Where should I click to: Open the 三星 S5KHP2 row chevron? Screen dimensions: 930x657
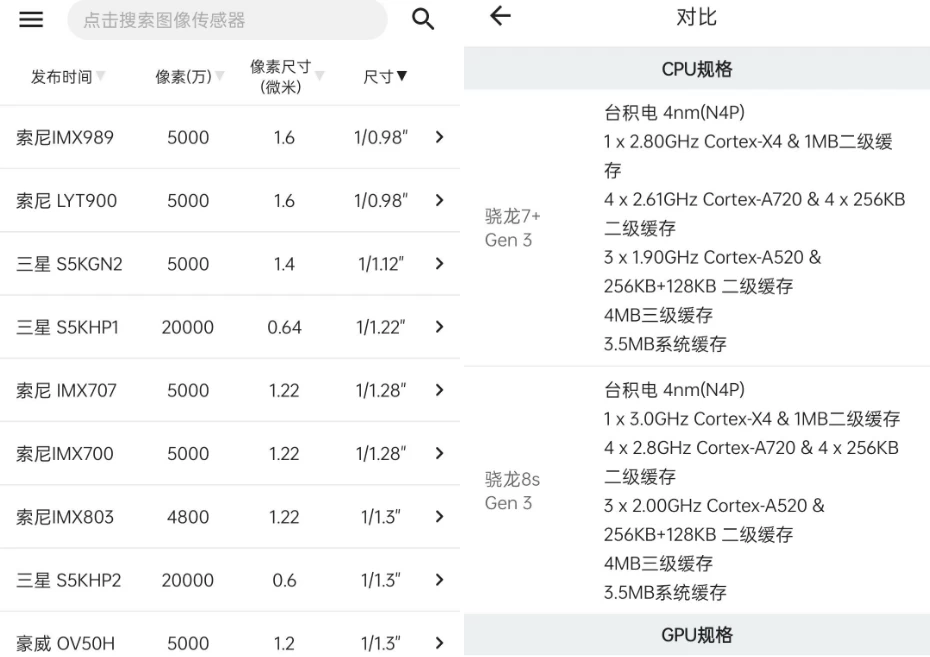(438, 580)
